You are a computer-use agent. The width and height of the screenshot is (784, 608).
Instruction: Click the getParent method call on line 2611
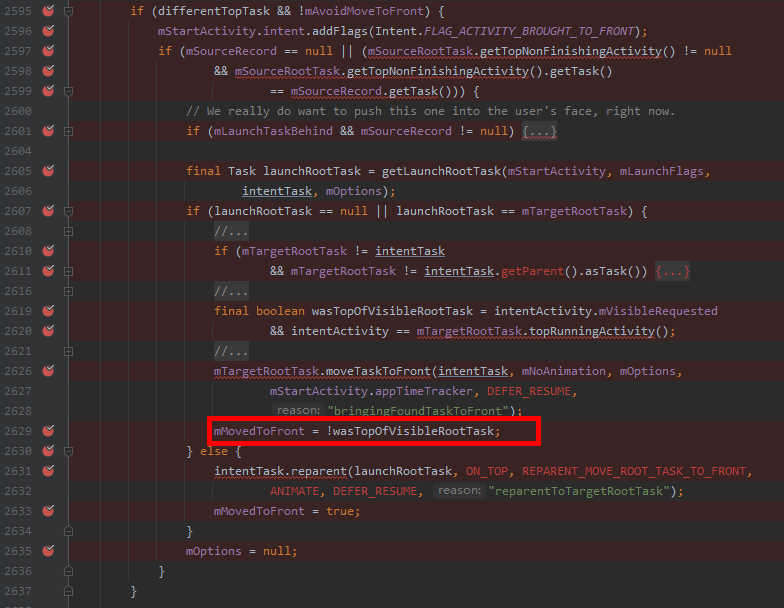[532, 271]
